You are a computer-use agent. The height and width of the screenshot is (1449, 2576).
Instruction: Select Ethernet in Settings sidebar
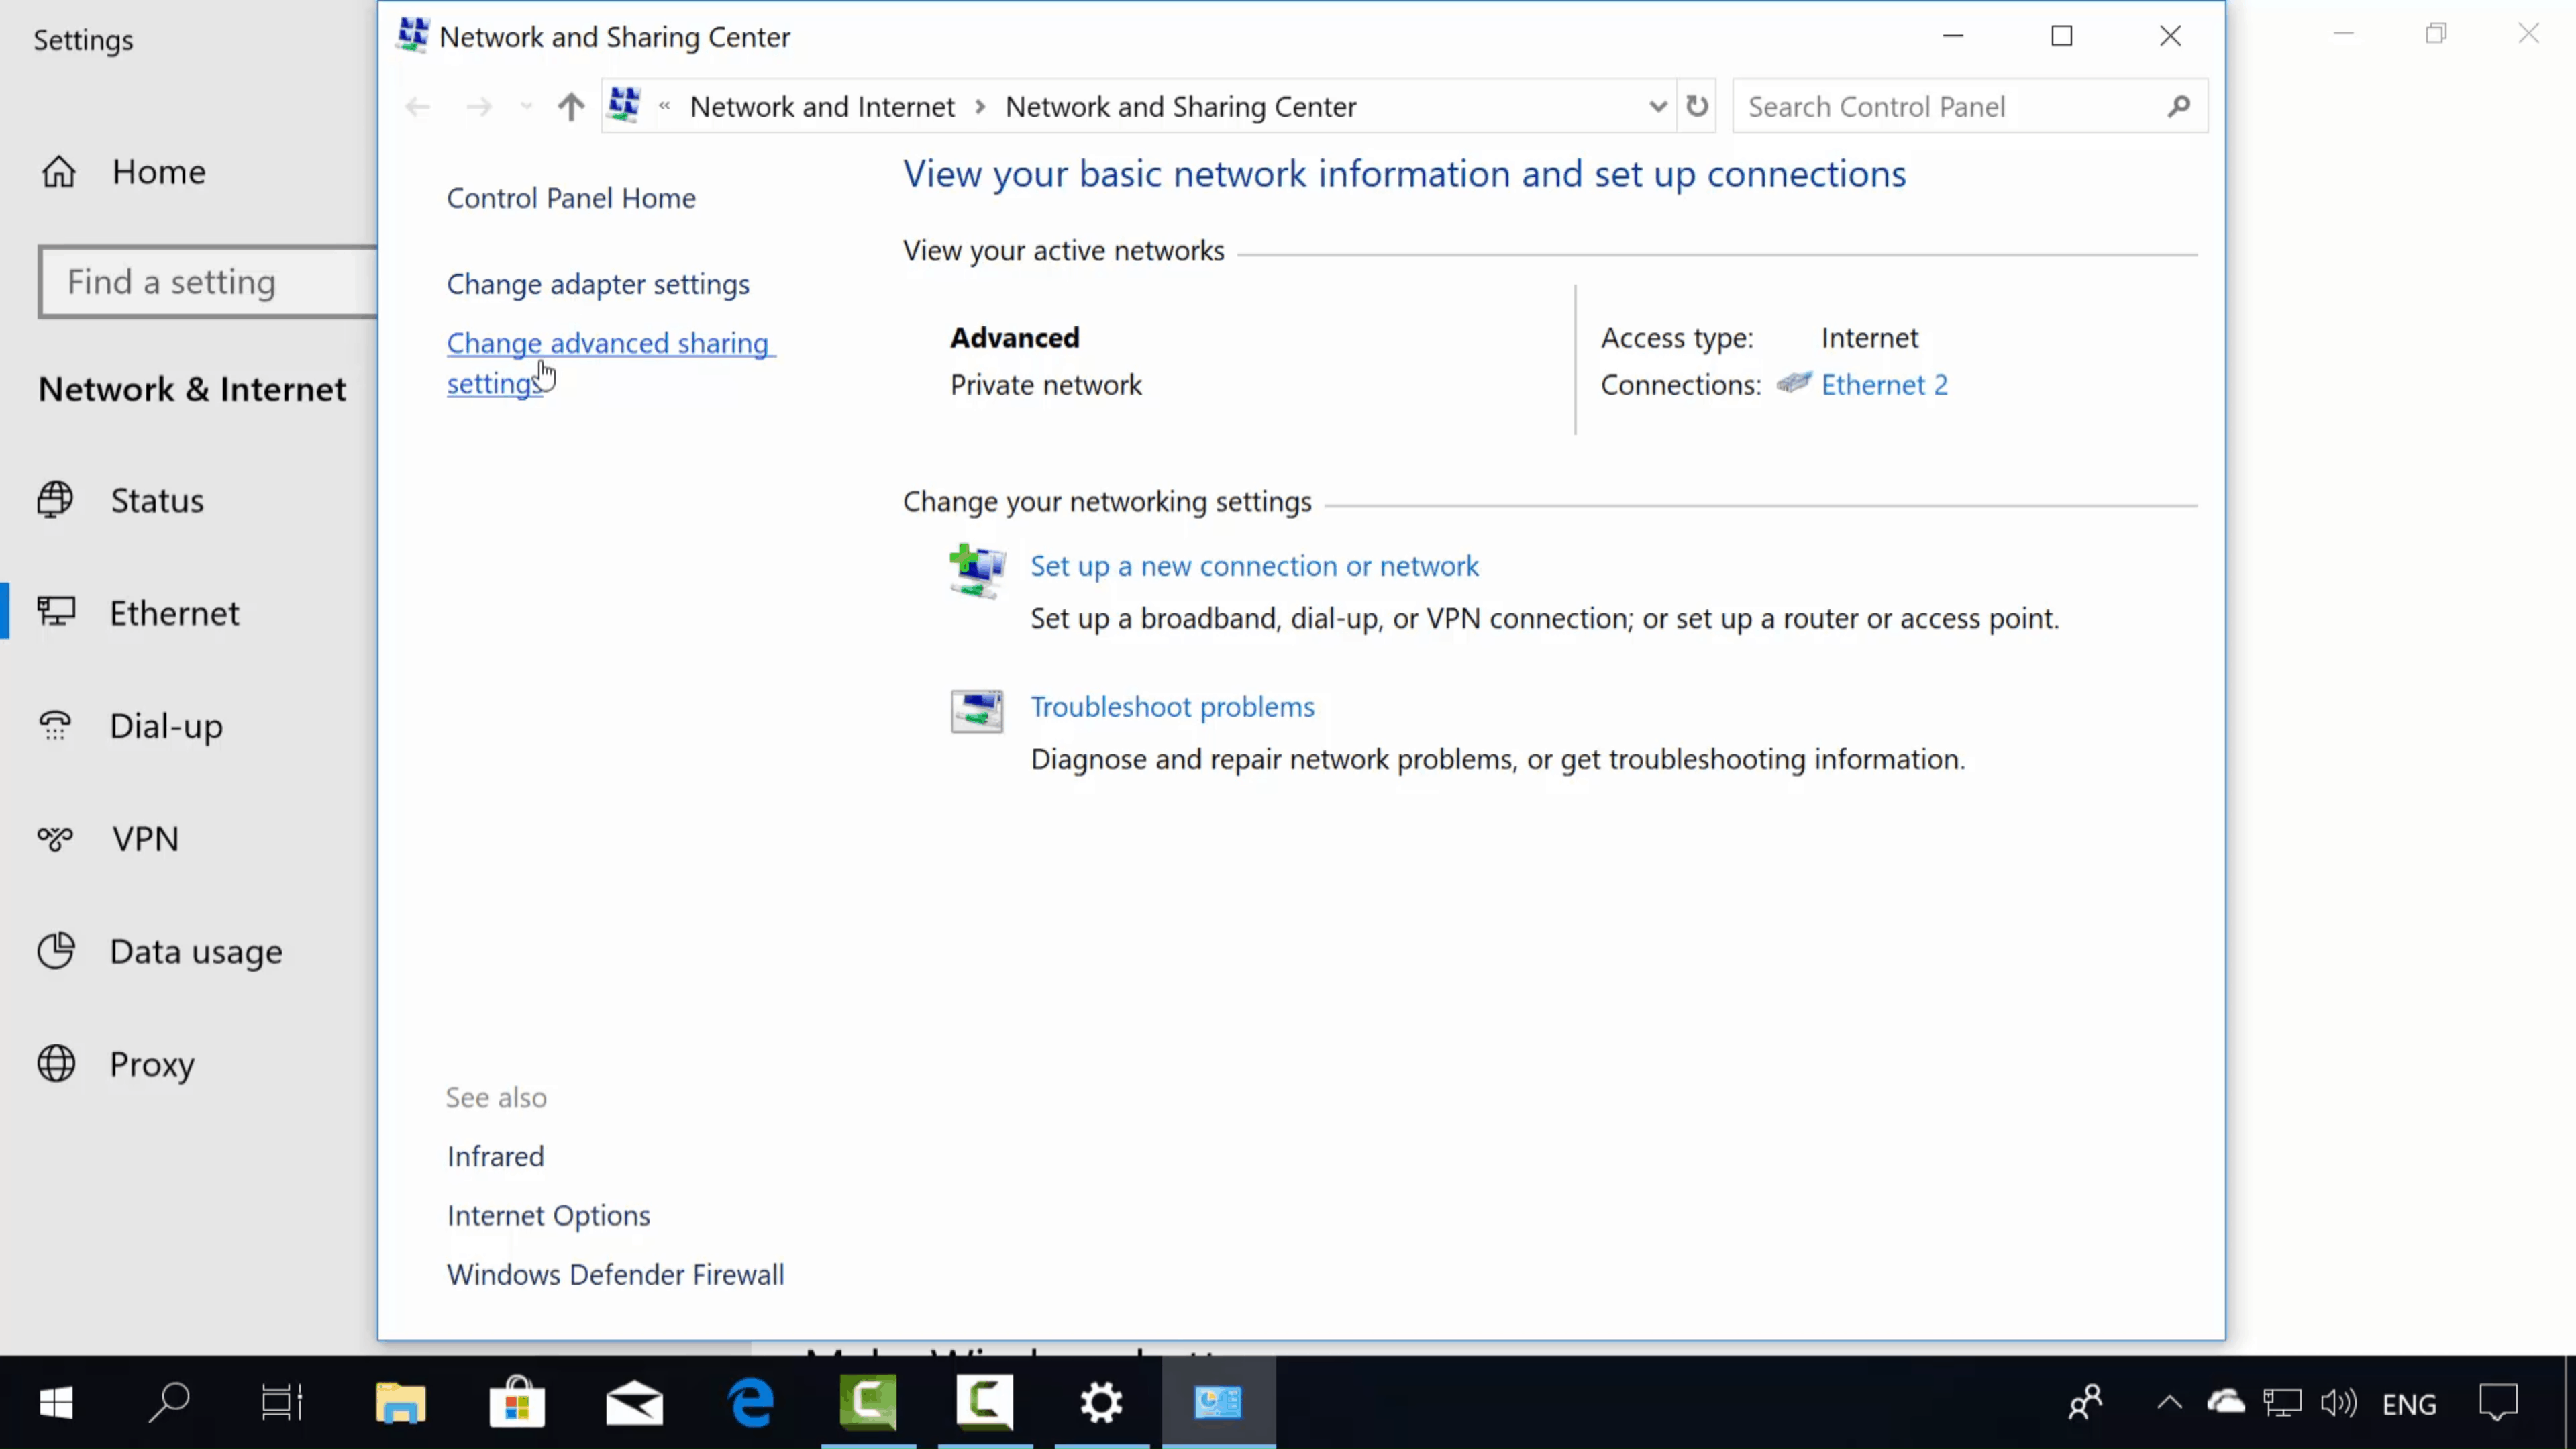tap(139, 613)
